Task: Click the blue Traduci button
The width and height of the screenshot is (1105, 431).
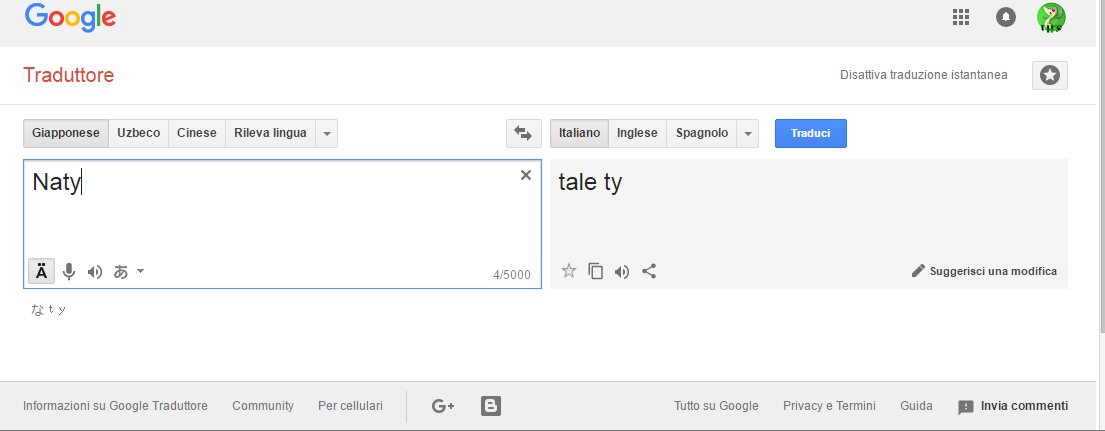Action: point(810,133)
